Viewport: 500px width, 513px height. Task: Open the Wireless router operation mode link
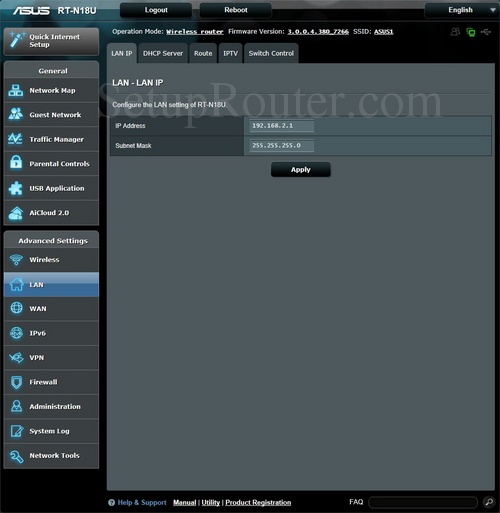tap(195, 32)
